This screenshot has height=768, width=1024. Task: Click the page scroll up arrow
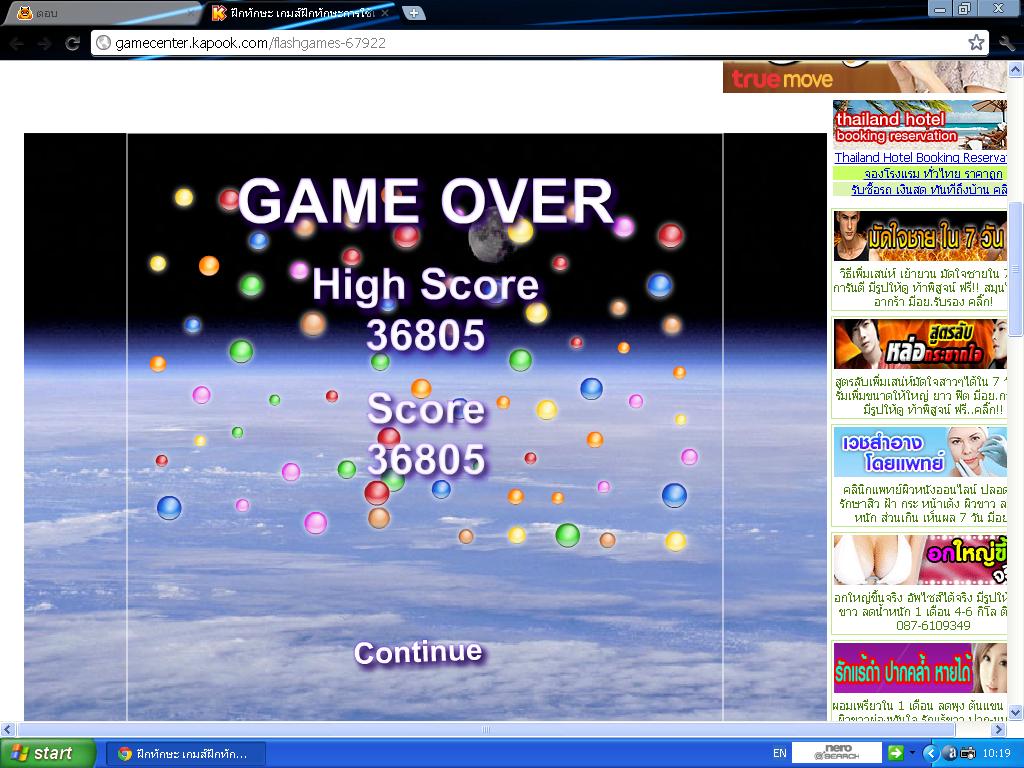point(1016,68)
